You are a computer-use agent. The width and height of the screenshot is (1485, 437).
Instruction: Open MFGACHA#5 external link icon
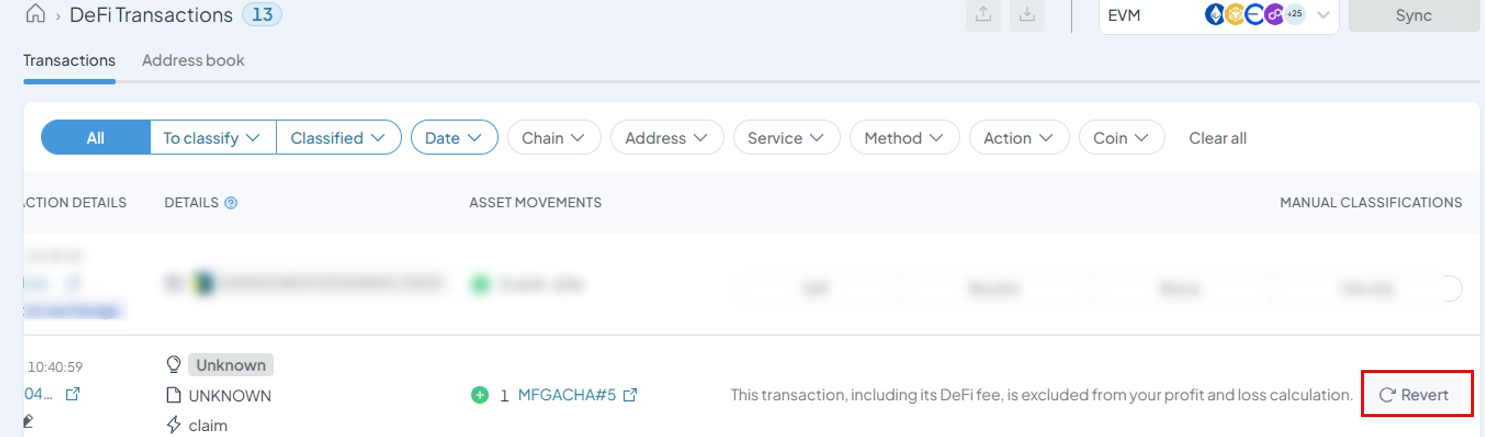coord(630,395)
